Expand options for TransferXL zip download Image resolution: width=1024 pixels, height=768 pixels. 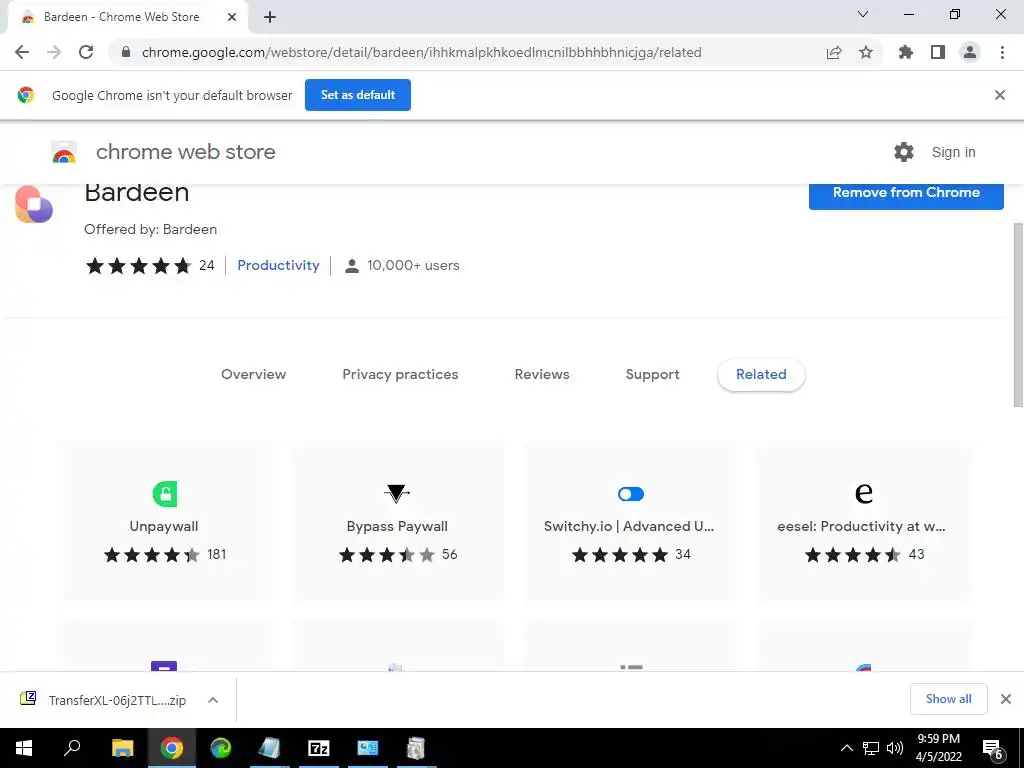213,700
